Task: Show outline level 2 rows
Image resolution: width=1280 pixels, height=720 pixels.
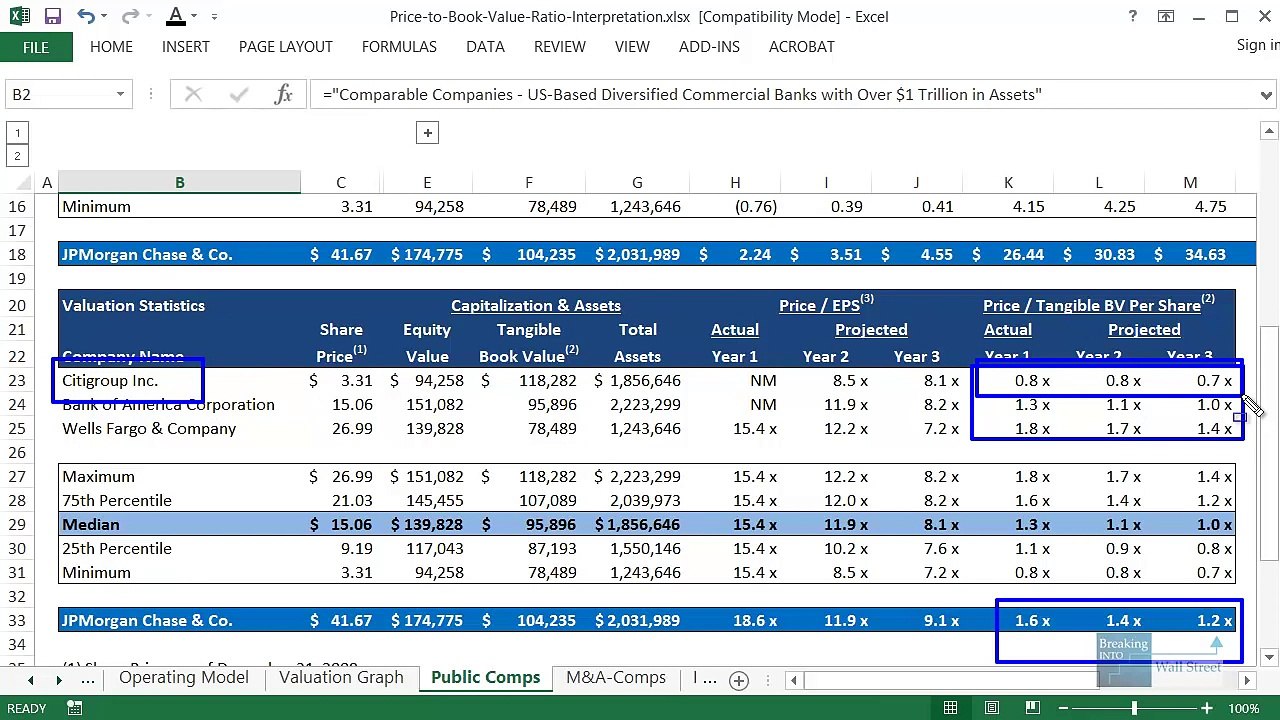Action: click(17, 156)
